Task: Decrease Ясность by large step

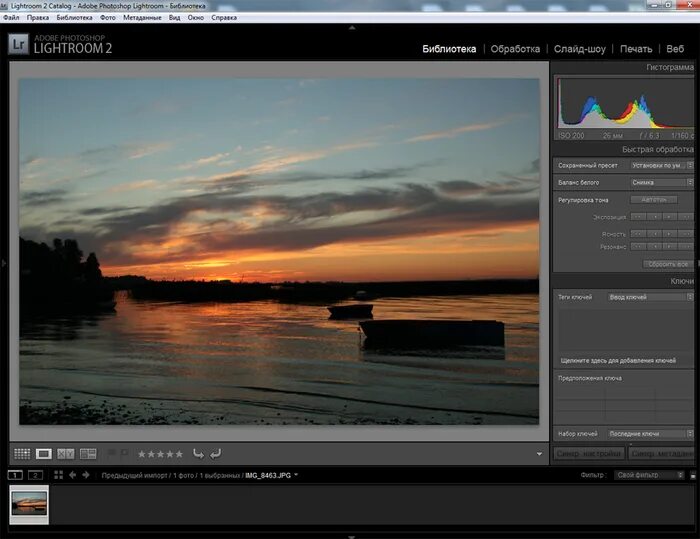Action: [x=638, y=234]
